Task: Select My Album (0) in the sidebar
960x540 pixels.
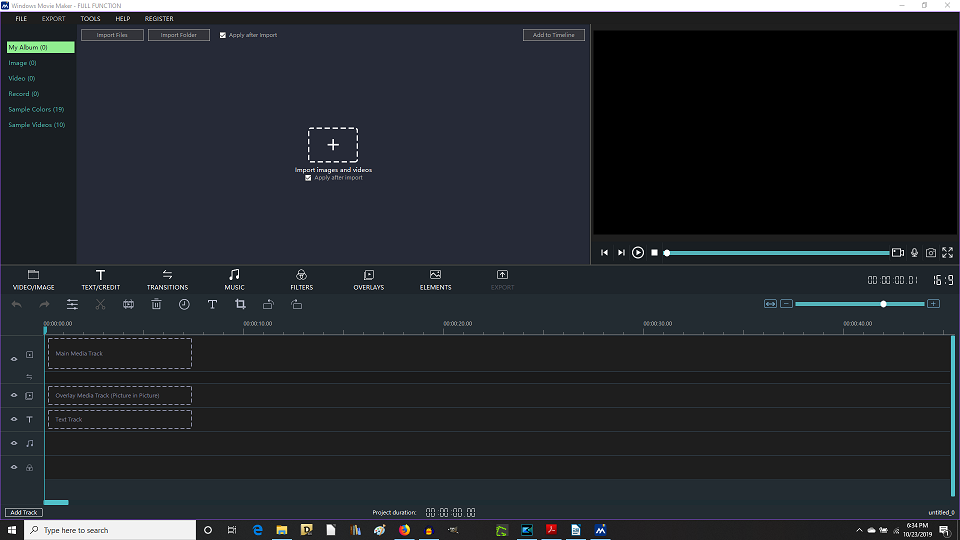Action: pyautogui.click(x=40, y=47)
